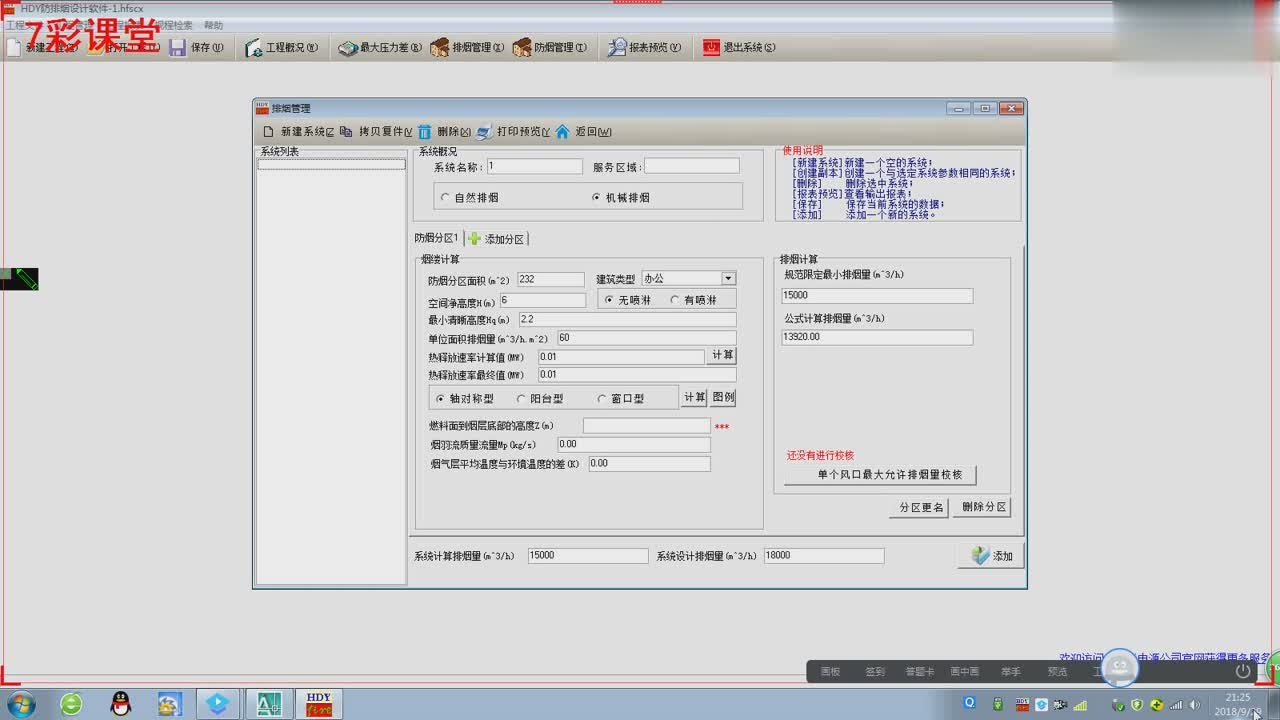Open QQ penguin icon in taskbar
The image size is (1280, 720).
coord(121,704)
